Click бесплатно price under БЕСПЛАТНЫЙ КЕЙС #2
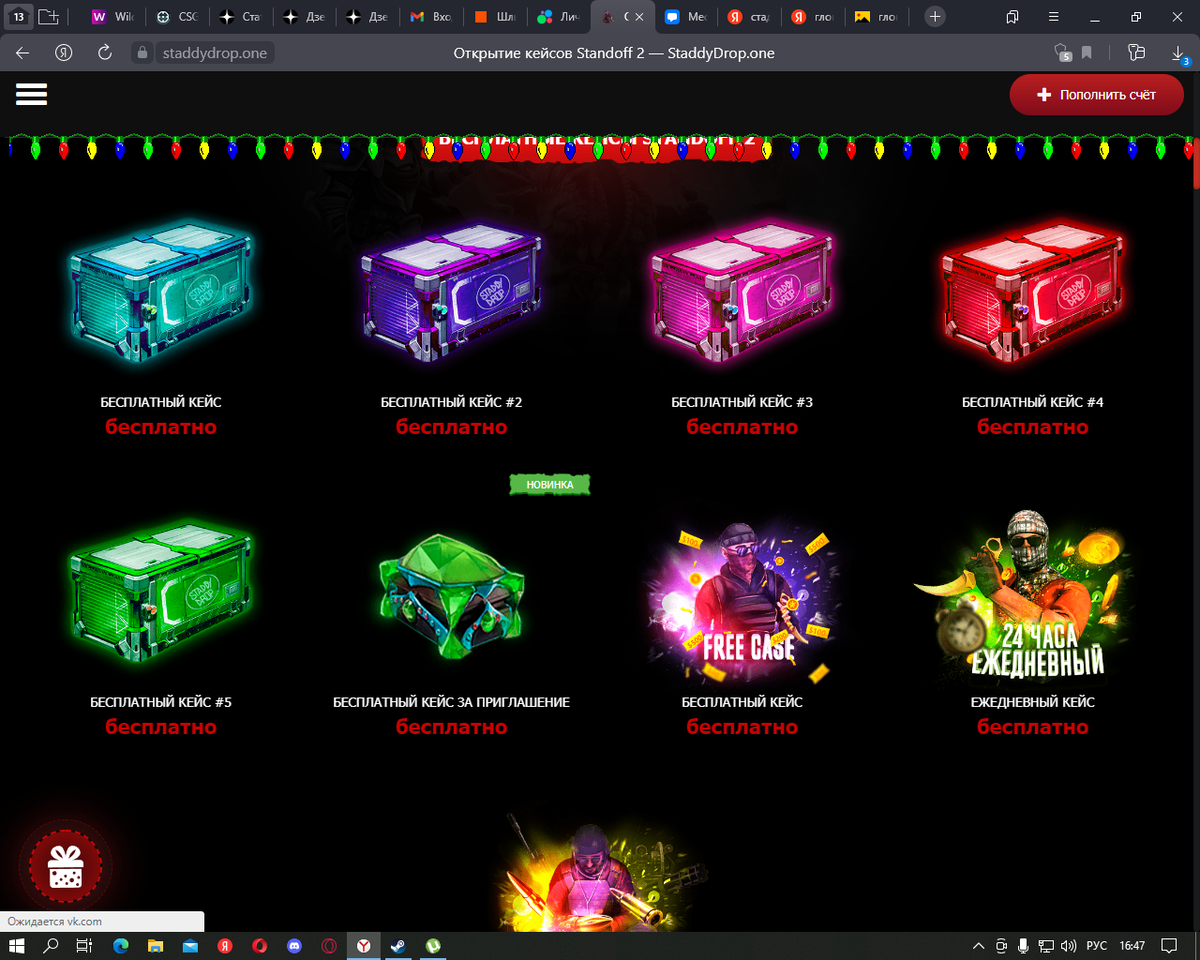Viewport: 1200px width, 960px height. tap(451, 427)
